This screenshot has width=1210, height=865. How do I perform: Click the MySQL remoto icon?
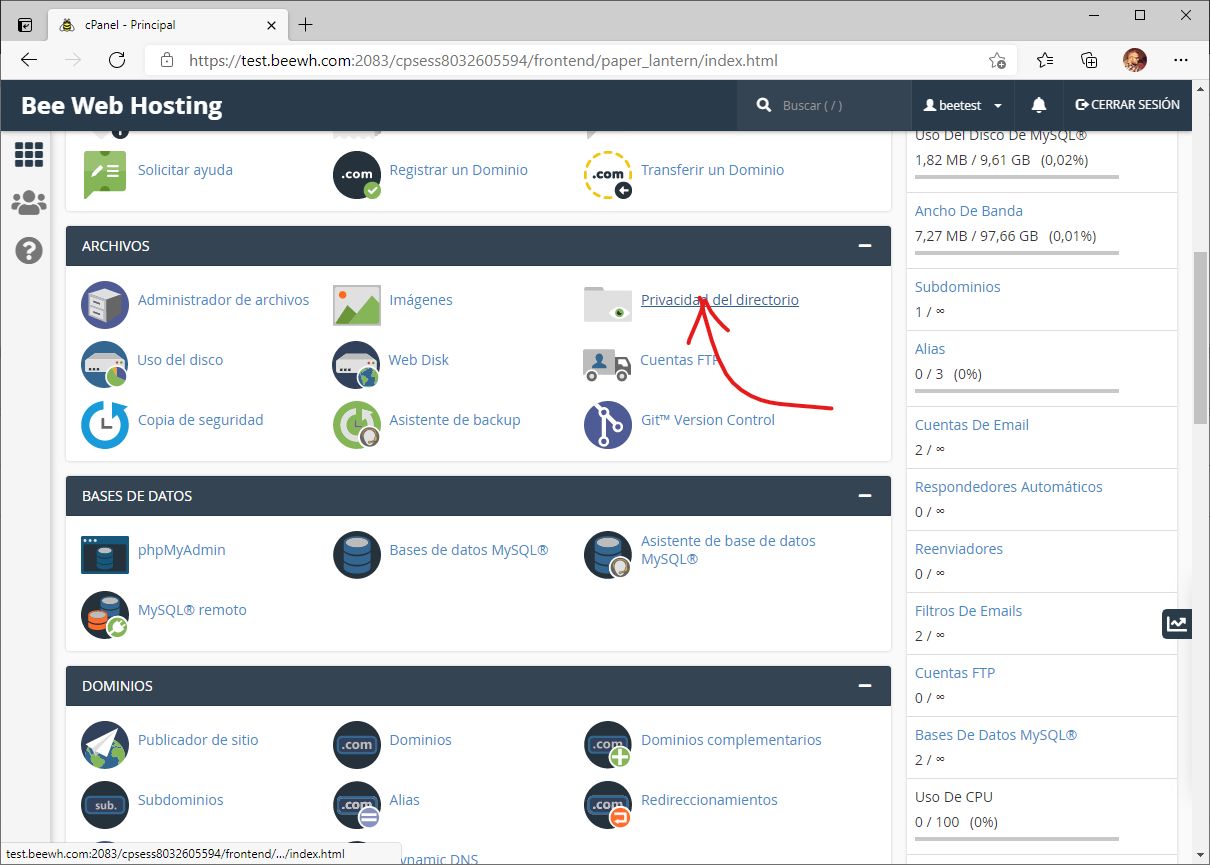click(x=105, y=615)
